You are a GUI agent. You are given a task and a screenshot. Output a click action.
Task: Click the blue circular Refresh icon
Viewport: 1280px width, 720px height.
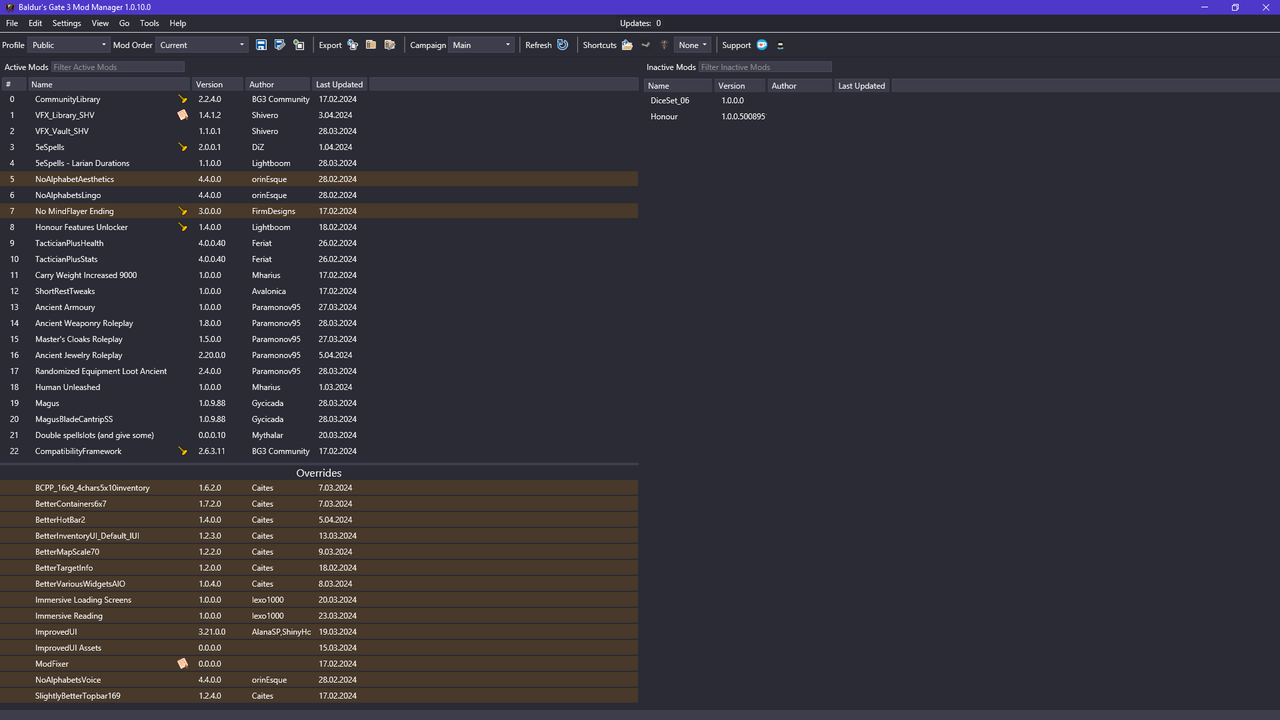click(563, 45)
